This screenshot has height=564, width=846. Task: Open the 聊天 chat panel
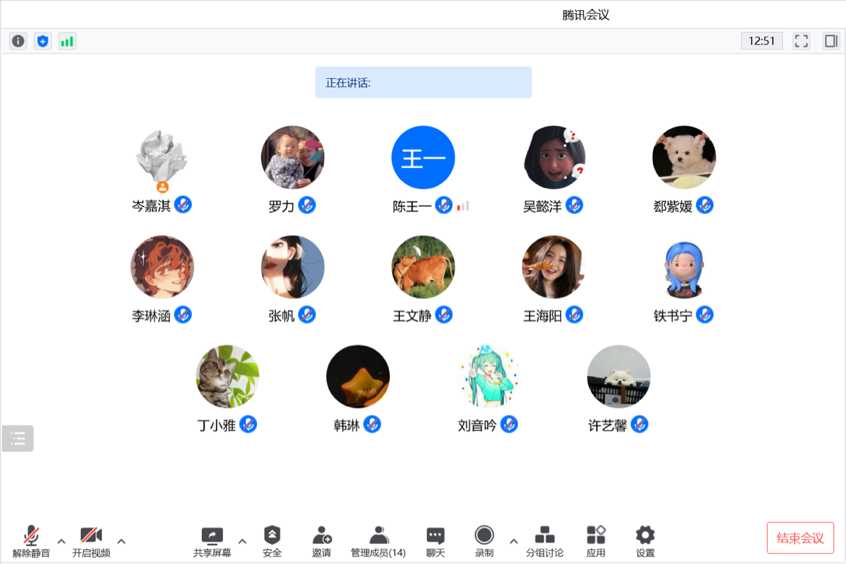pyautogui.click(x=435, y=541)
